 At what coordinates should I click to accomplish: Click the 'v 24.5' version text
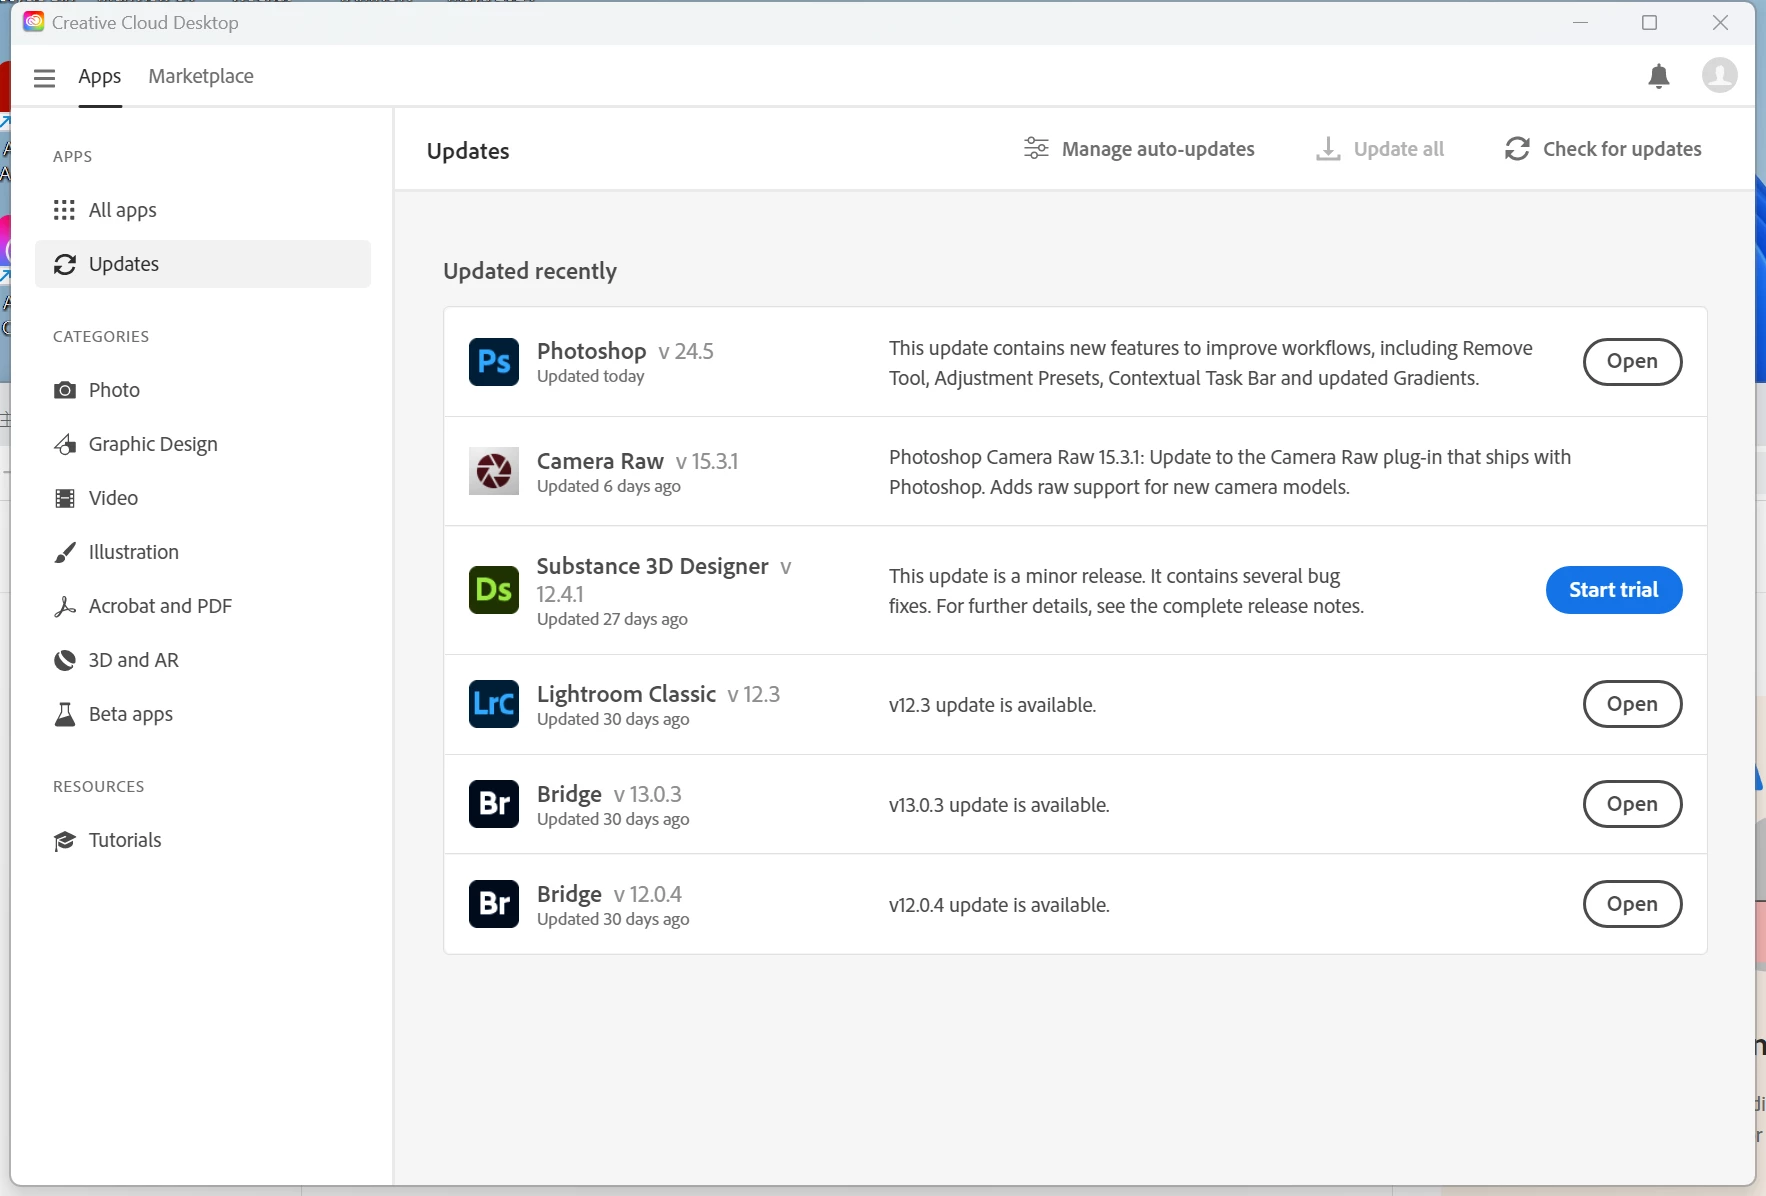coord(686,352)
